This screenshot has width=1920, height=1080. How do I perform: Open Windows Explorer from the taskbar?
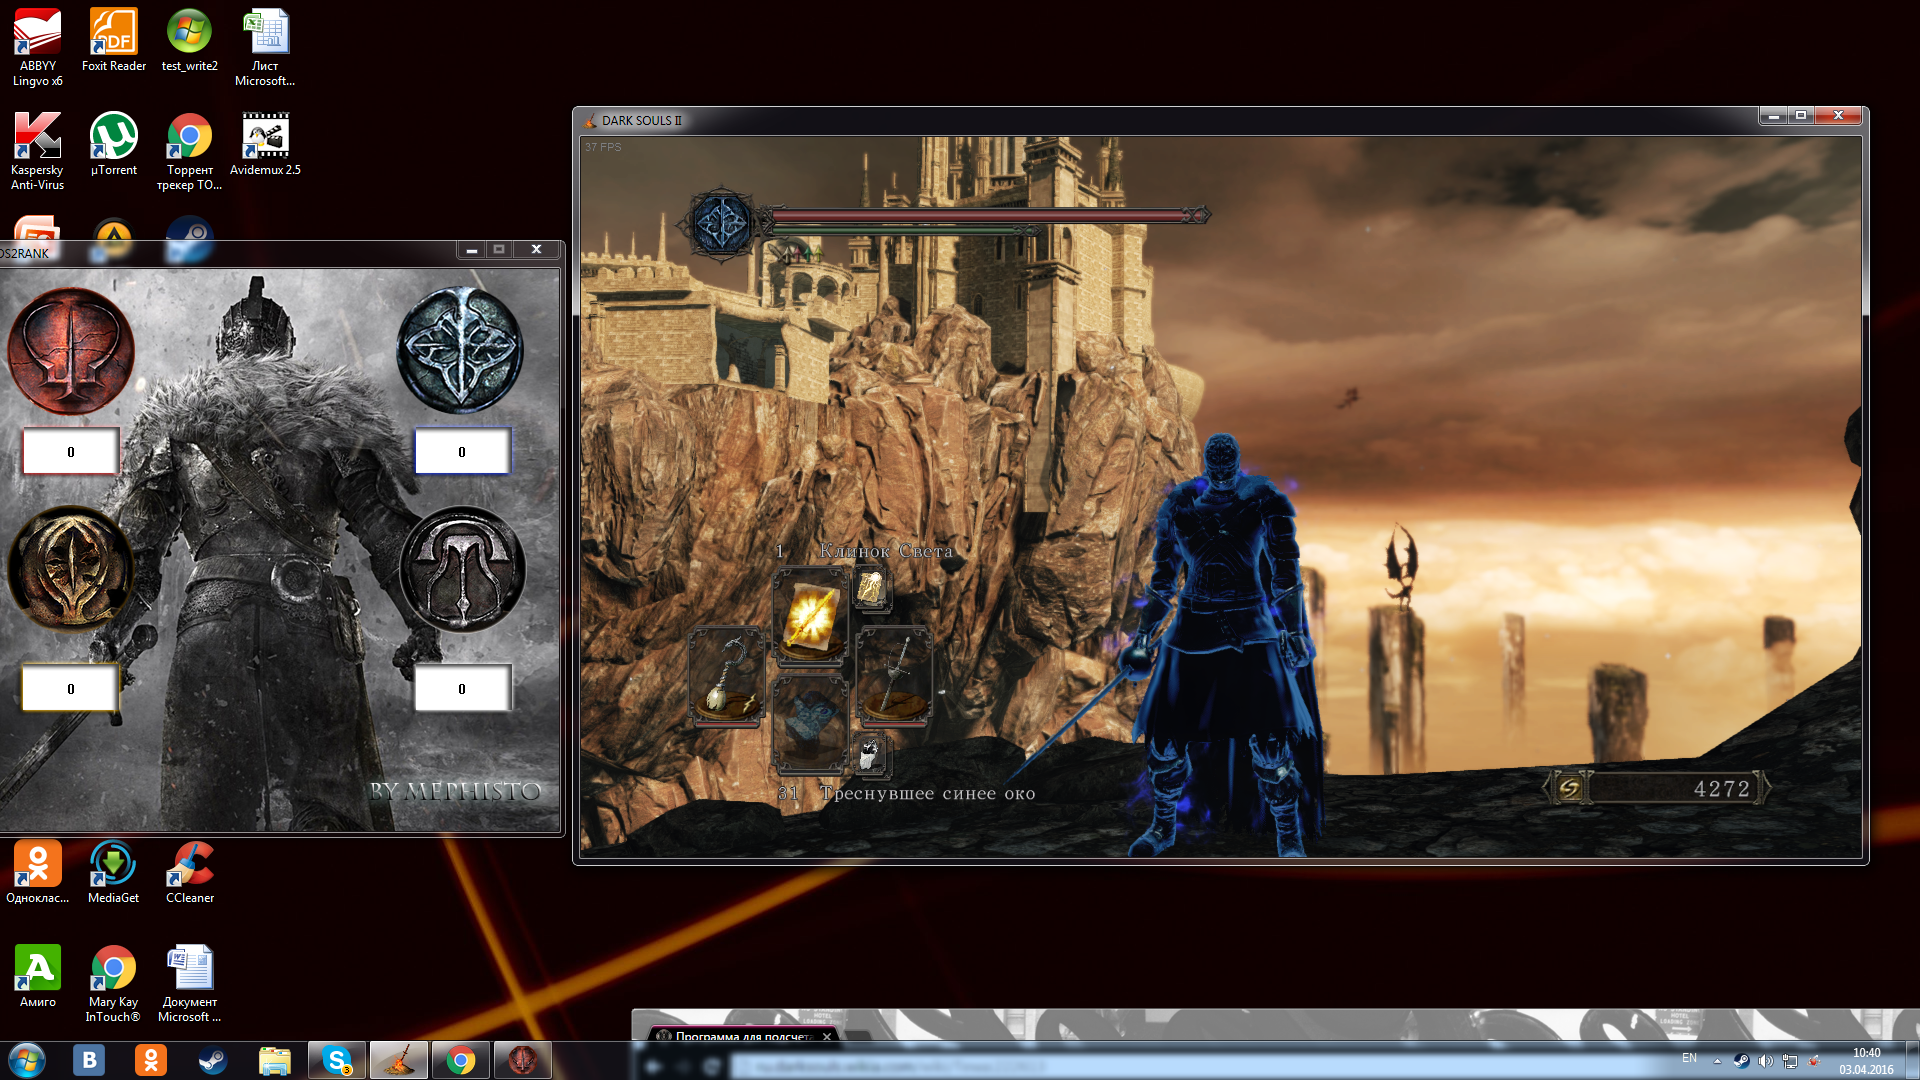click(x=275, y=1060)
